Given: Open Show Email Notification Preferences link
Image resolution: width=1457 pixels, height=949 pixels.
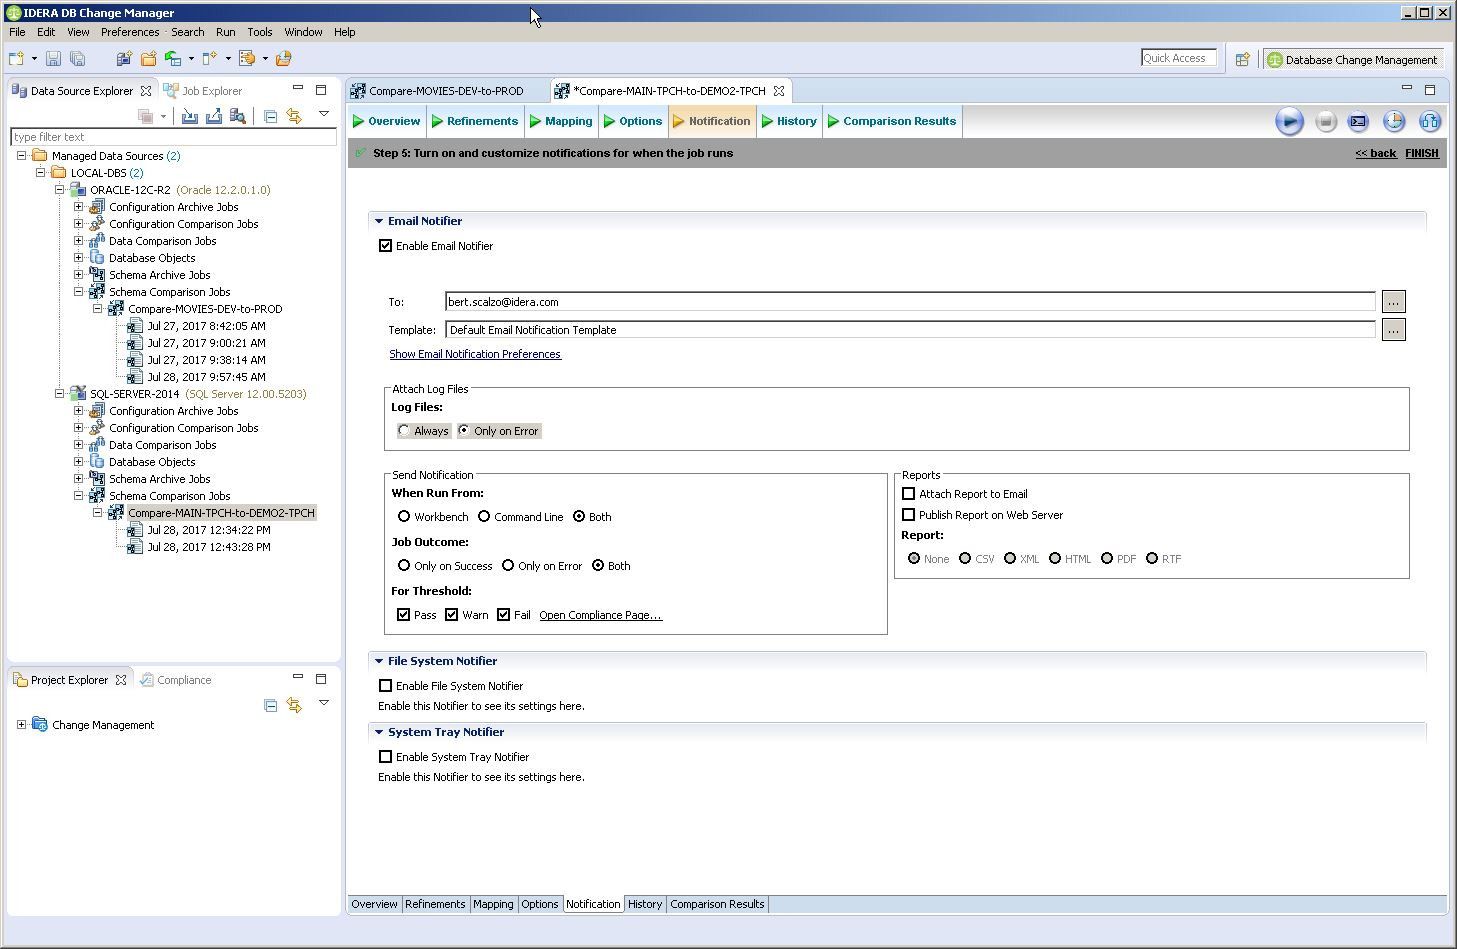Looking at the screenshot, I should (x=475, y=354).
